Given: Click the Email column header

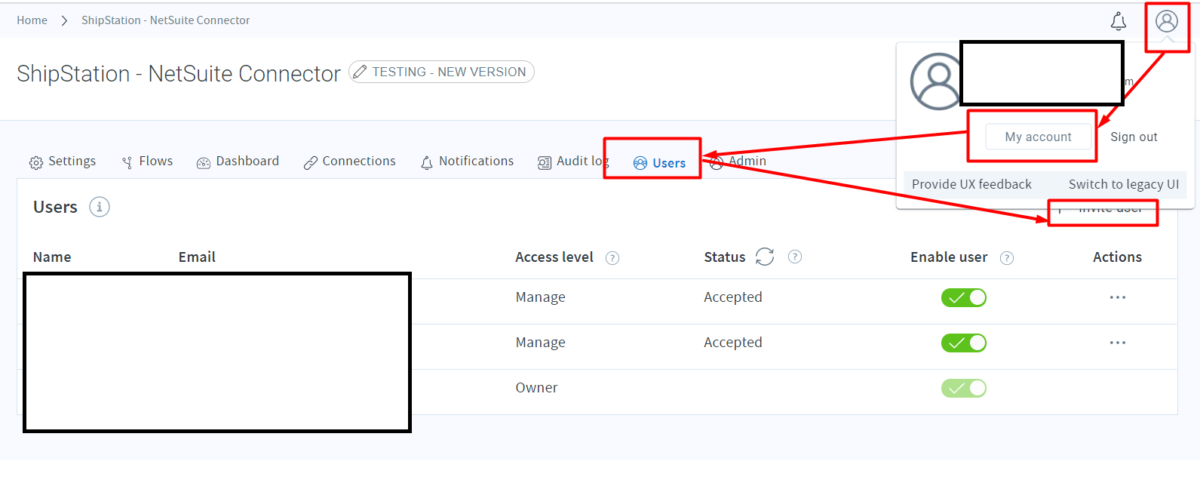Looking at the screenshot, I should click(x=197, y=257).
